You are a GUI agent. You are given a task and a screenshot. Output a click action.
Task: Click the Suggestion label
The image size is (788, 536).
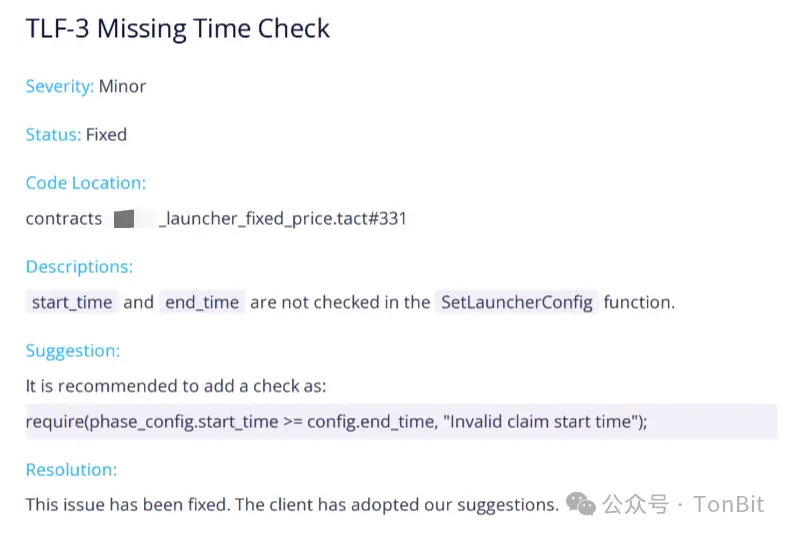pyautogui.click(x=73, y=351)
